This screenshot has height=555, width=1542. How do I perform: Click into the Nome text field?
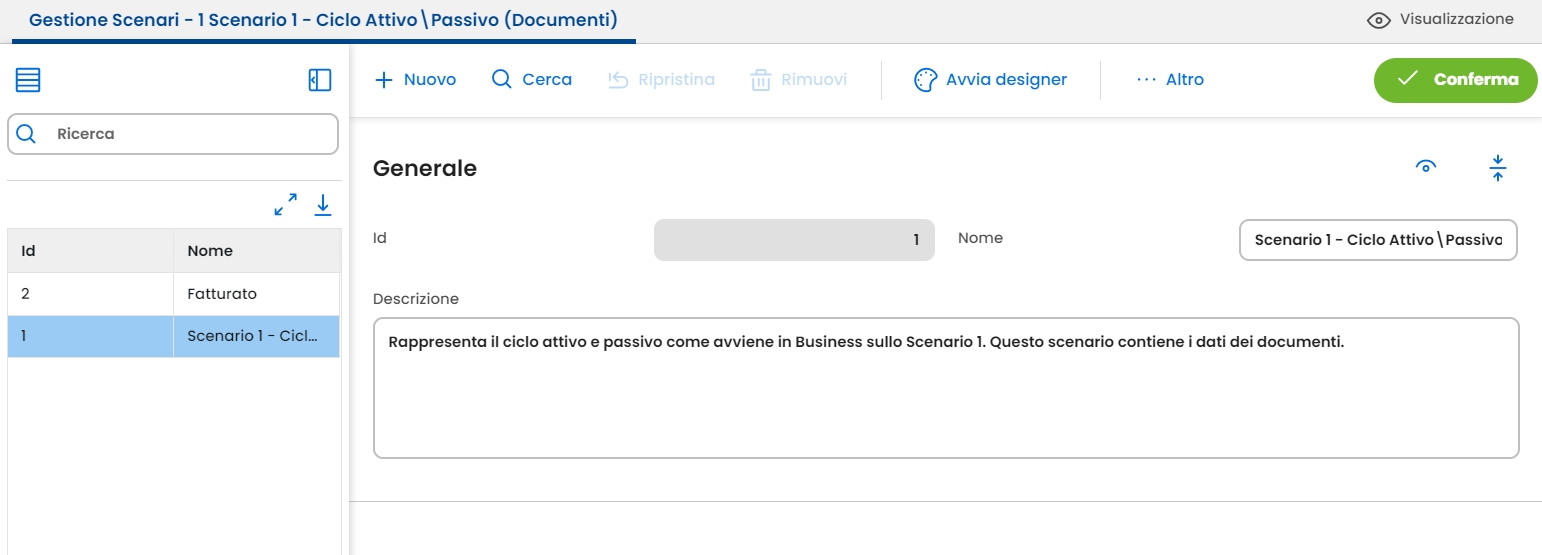tap(1377, 240)
